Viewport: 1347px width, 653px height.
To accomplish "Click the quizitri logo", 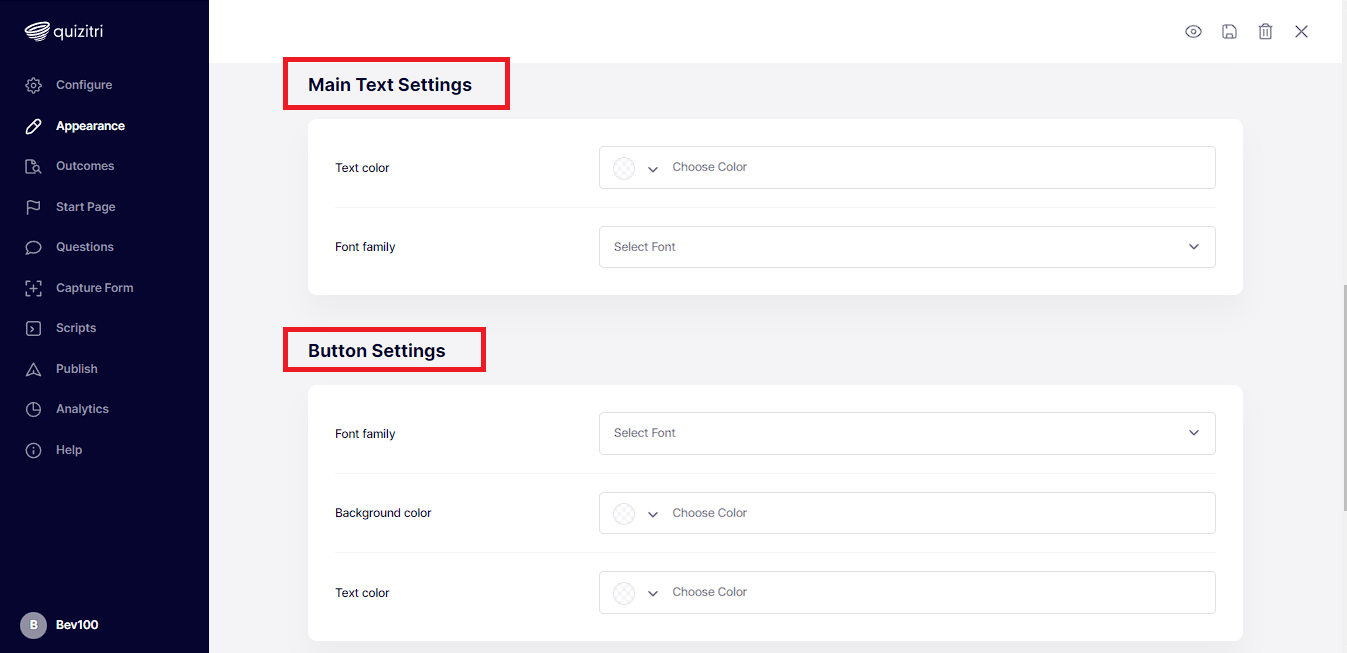I will [64, 32].
